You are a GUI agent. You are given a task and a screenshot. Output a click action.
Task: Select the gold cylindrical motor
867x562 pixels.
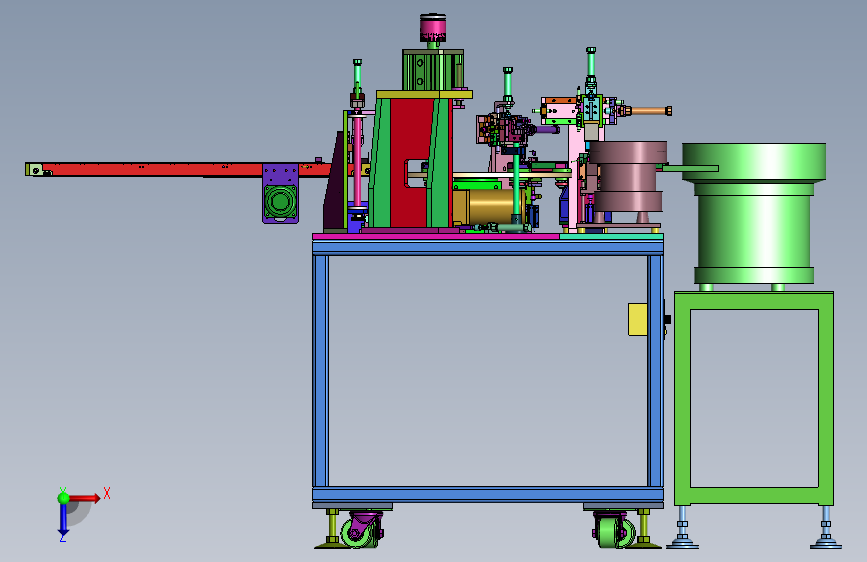[488, 207]
